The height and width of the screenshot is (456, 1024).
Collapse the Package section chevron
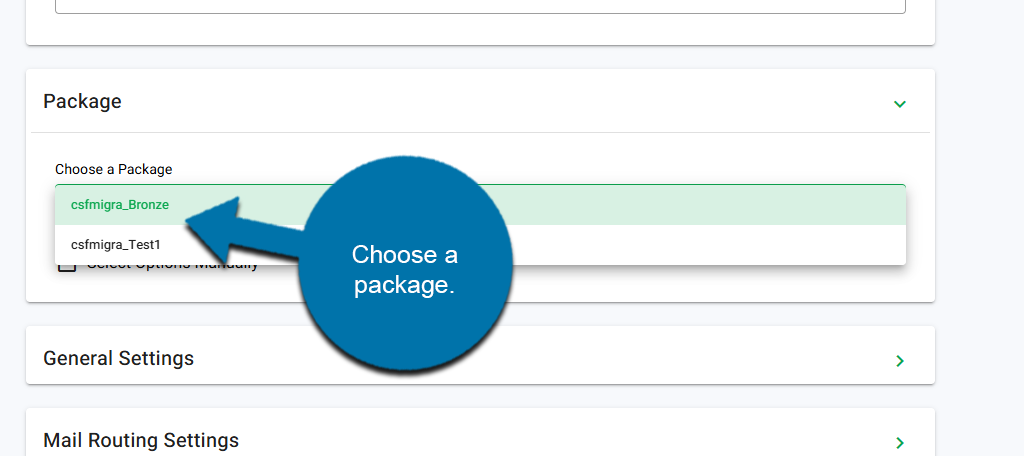899,103
